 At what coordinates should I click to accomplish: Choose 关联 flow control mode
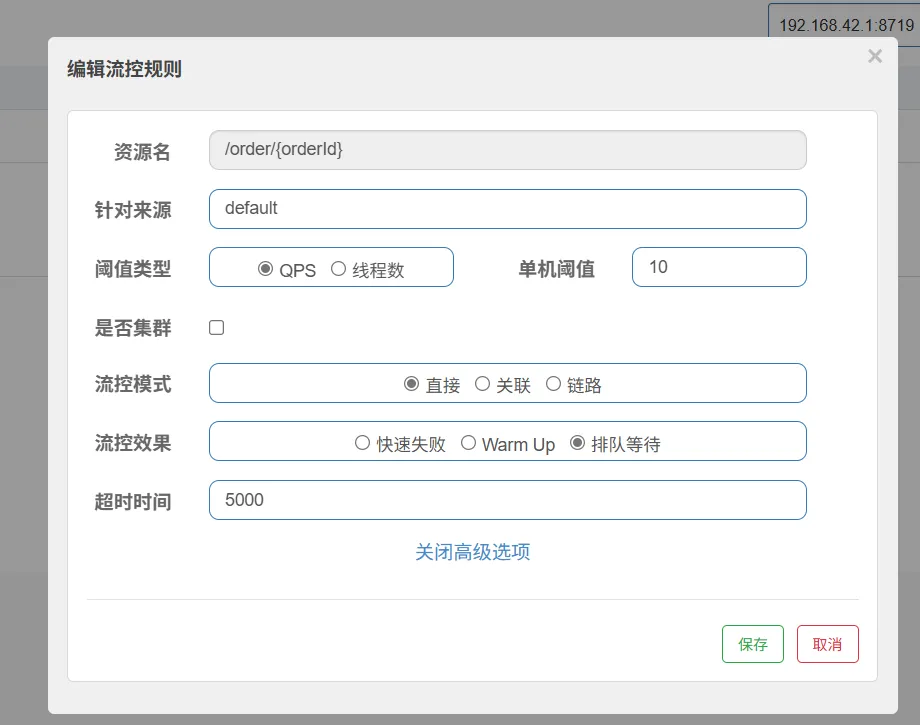(482, 384)
